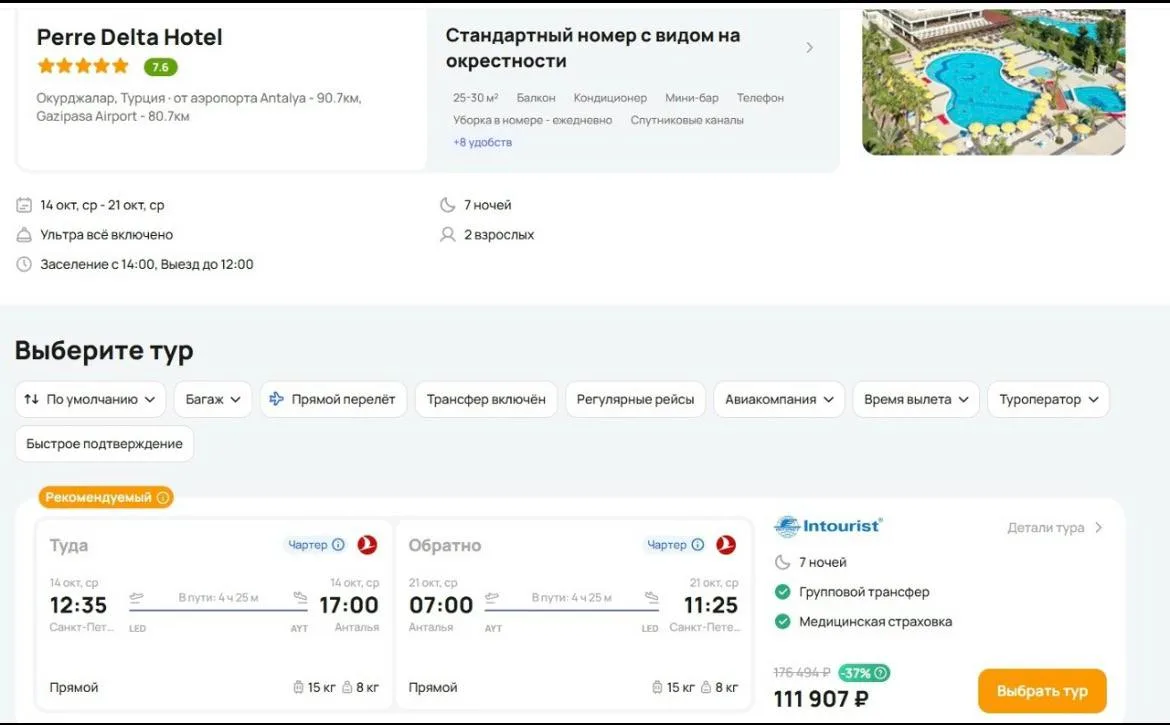Click the crossed-out 176 494 ₽ price
The height and width of the screenshot is (725, 1170).
click(802, 673)
